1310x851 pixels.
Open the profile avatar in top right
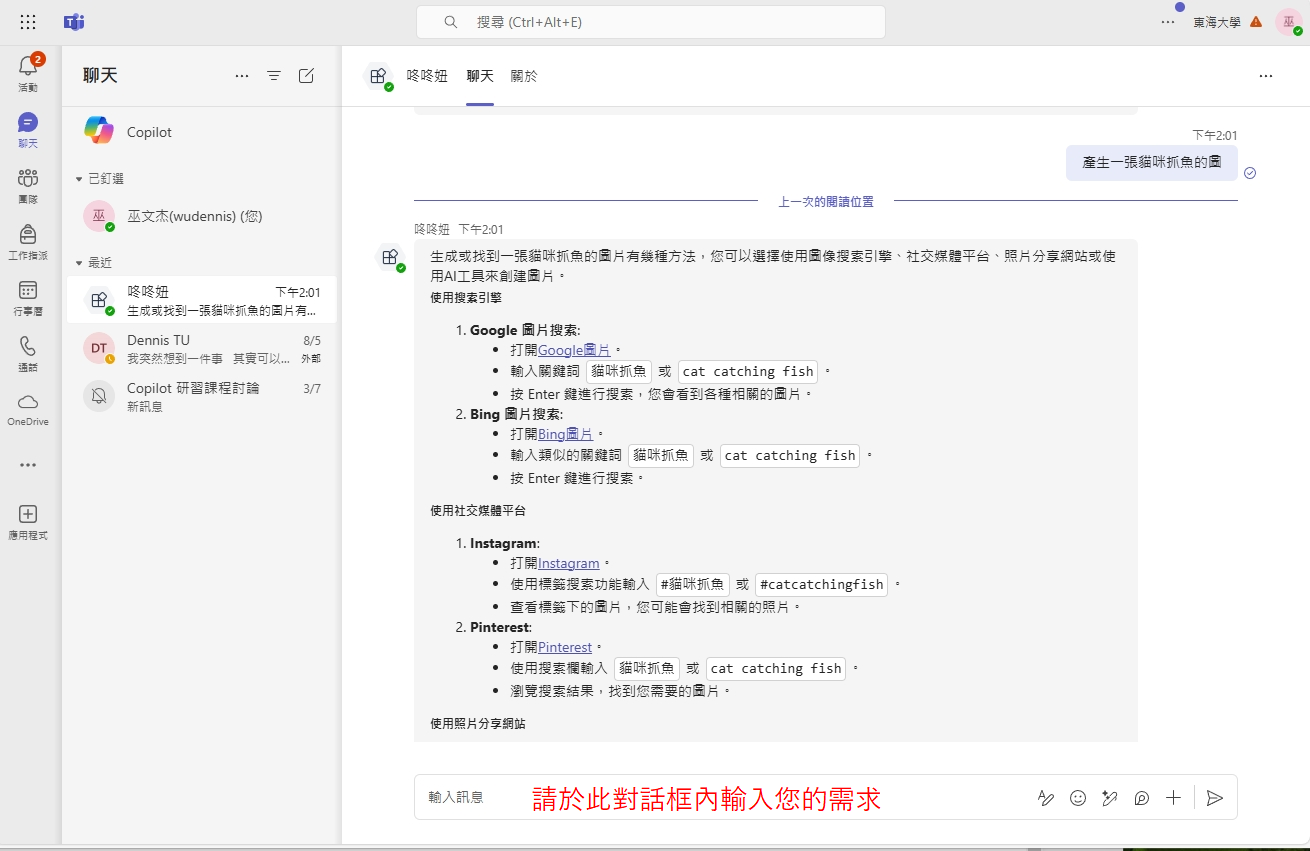coord(1288,22)
